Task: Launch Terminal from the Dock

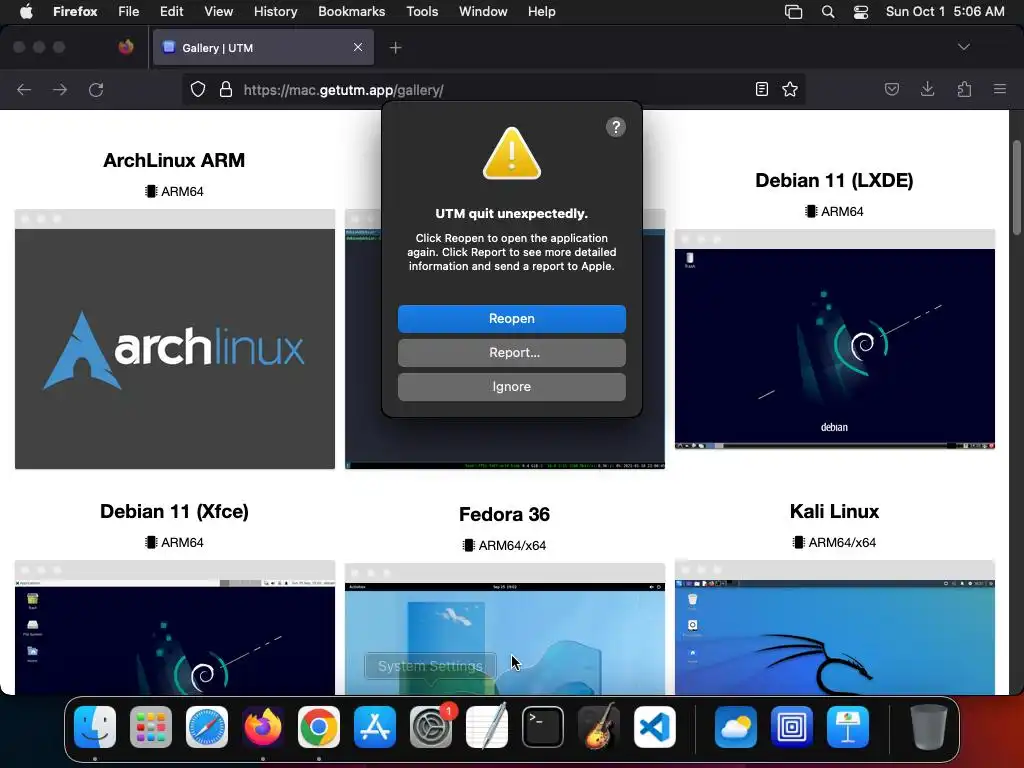Action: click(x=543, y=727)
